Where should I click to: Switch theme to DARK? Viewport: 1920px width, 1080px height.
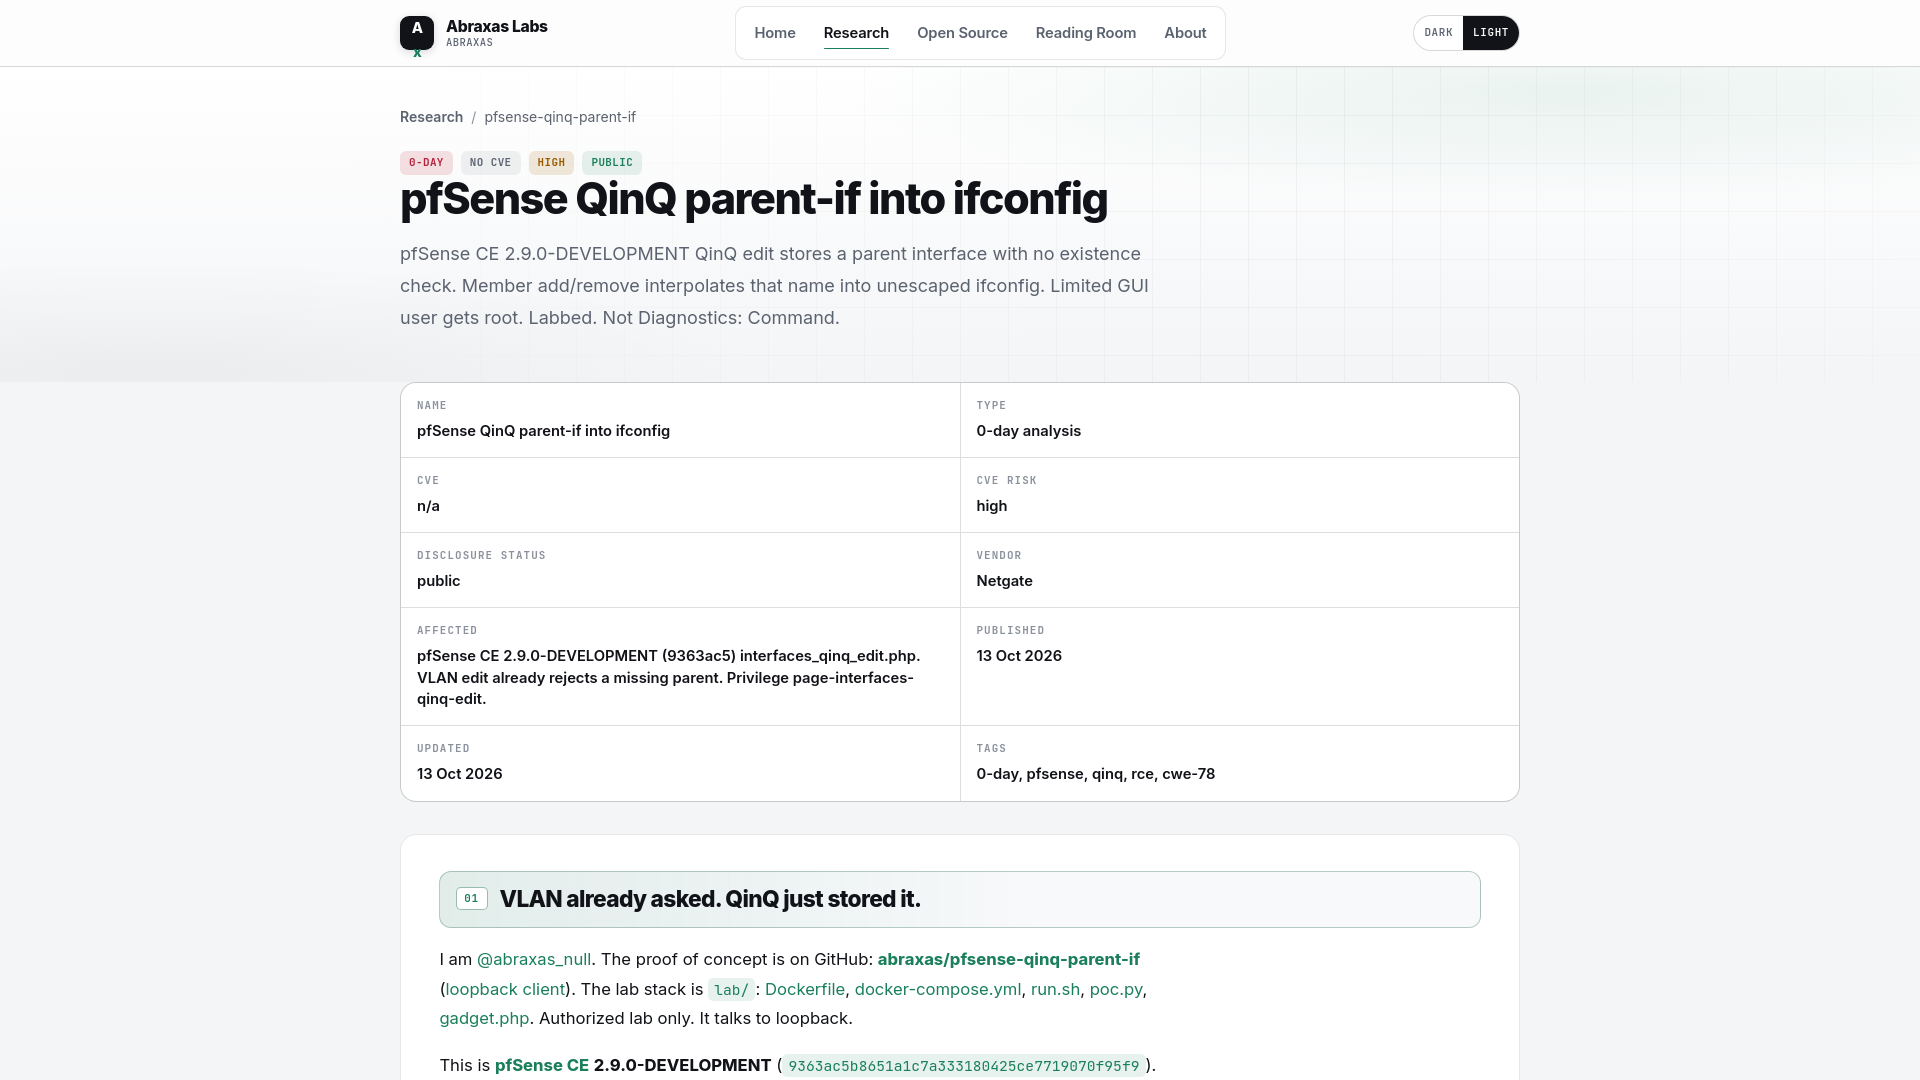tap(1438, 33)
